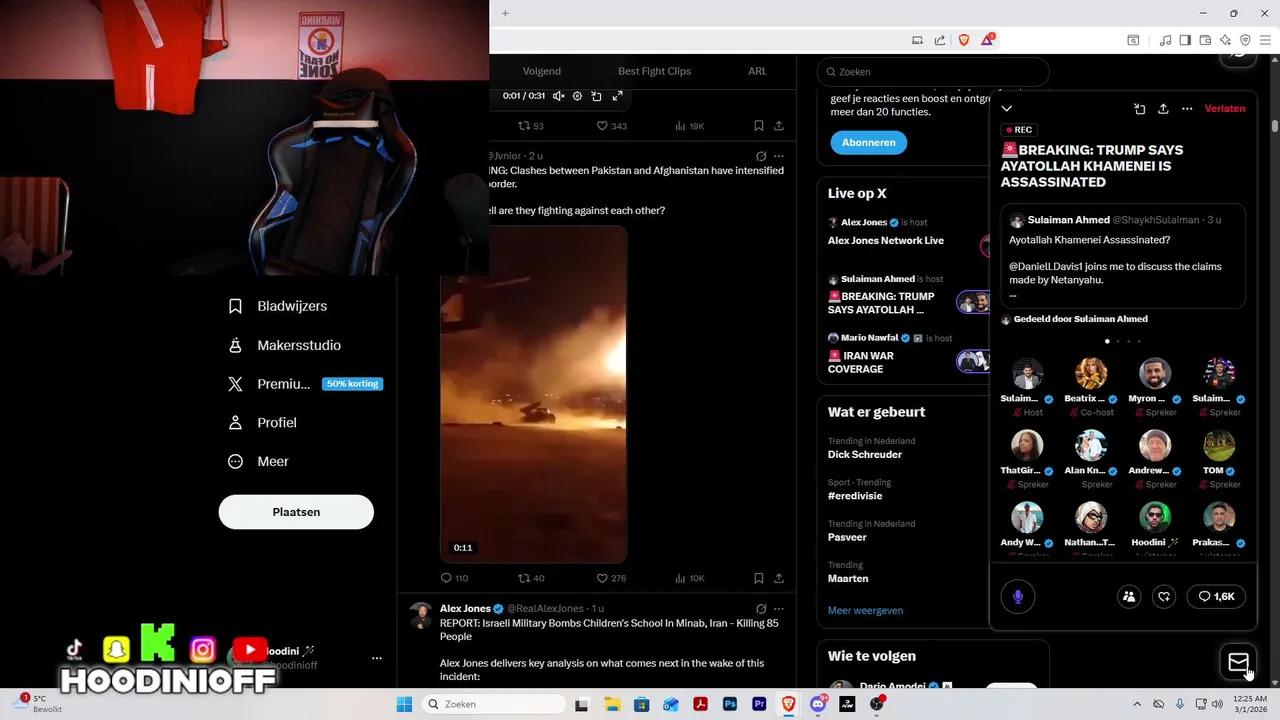Like the tweet with 343 likes
This screenshot has height=720, width=1280.
click(x=612, y=126)
